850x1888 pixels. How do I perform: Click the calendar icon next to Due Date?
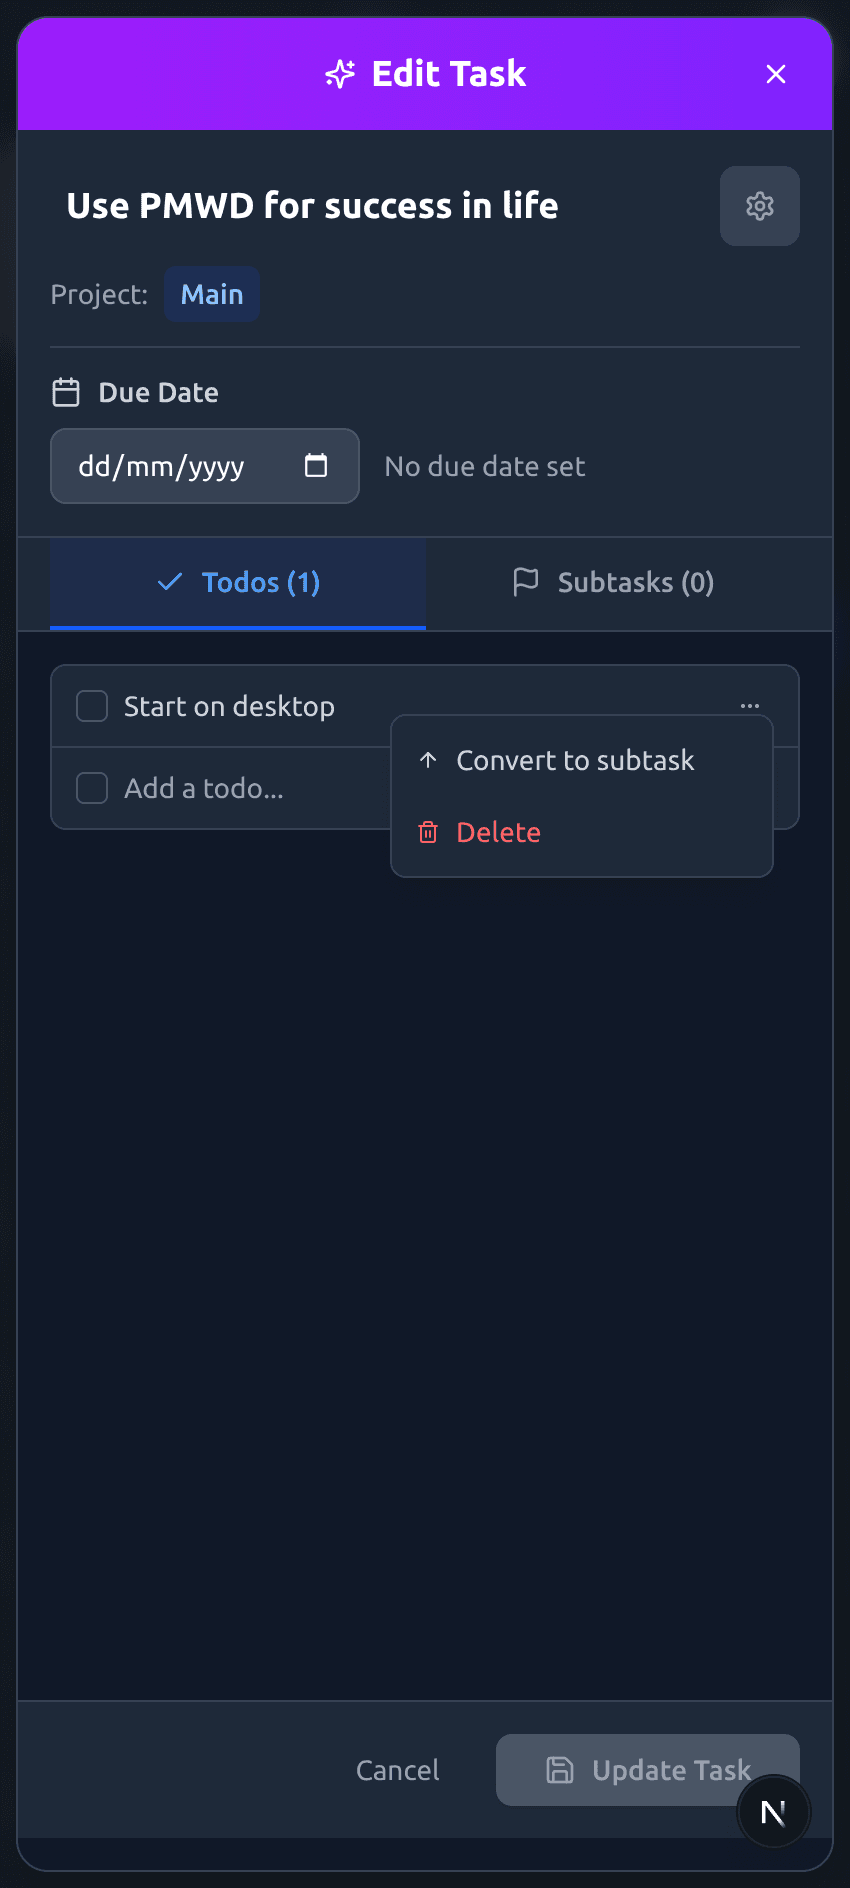click(66, 392)
